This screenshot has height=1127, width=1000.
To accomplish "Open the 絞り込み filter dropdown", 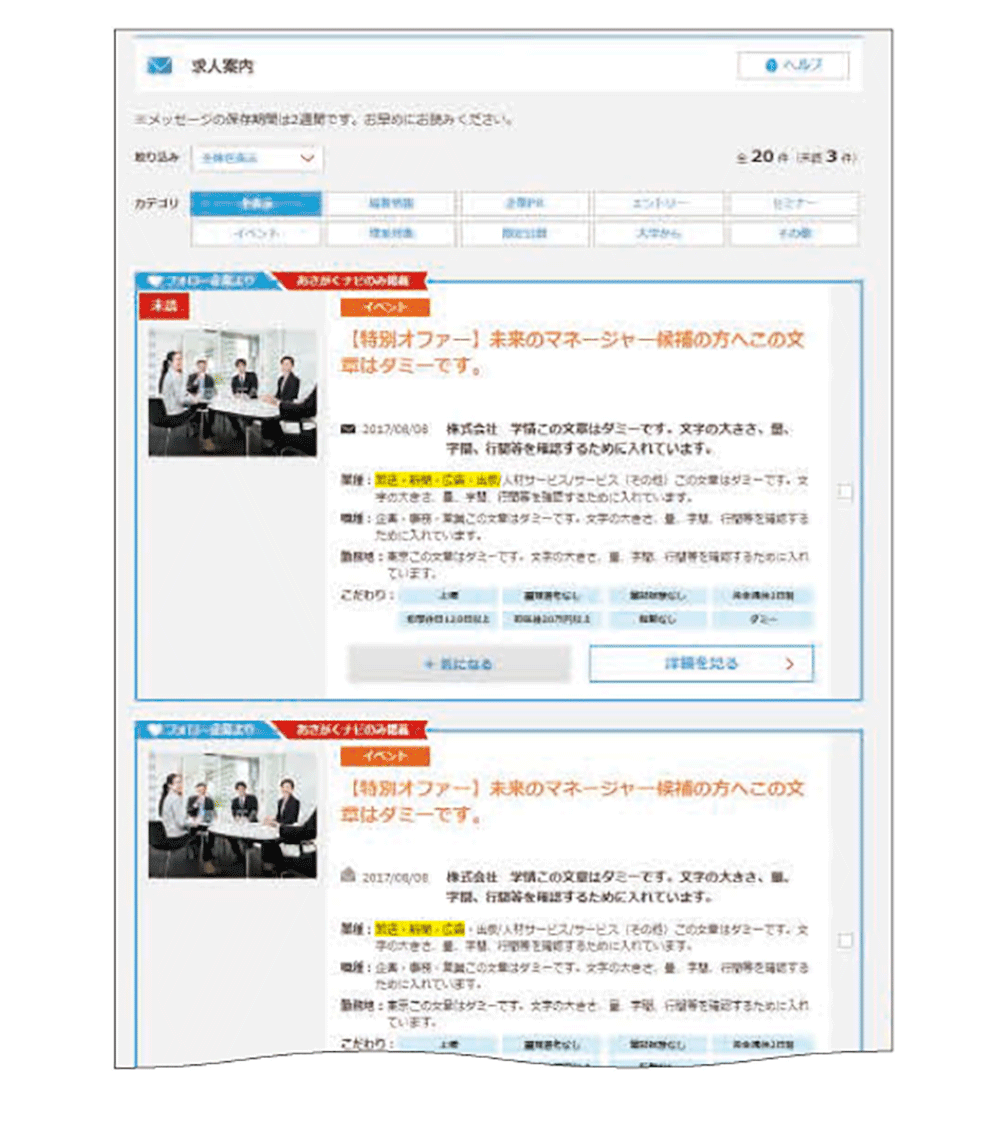I will pyautogui.click(x=257, y=158).
